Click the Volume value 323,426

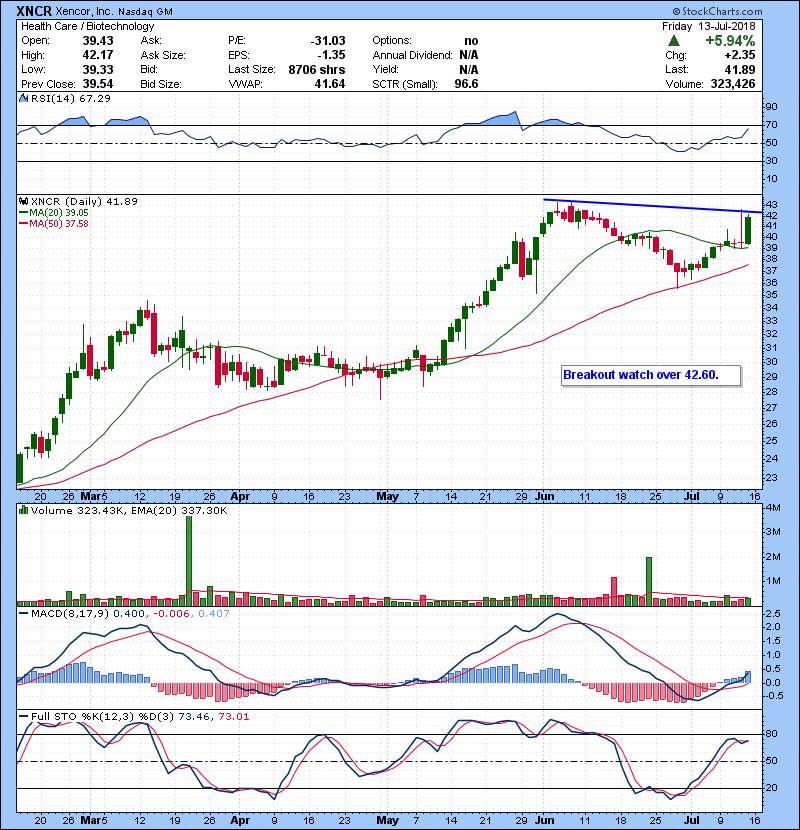point(732,84)
